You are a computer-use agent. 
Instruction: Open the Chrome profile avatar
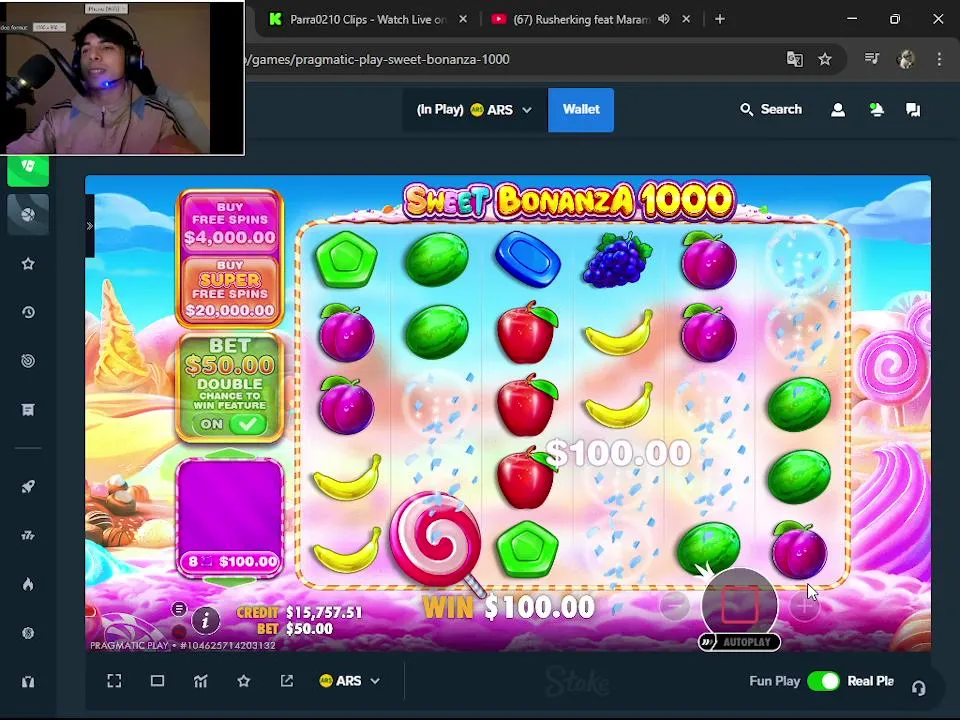click(906, 59)
